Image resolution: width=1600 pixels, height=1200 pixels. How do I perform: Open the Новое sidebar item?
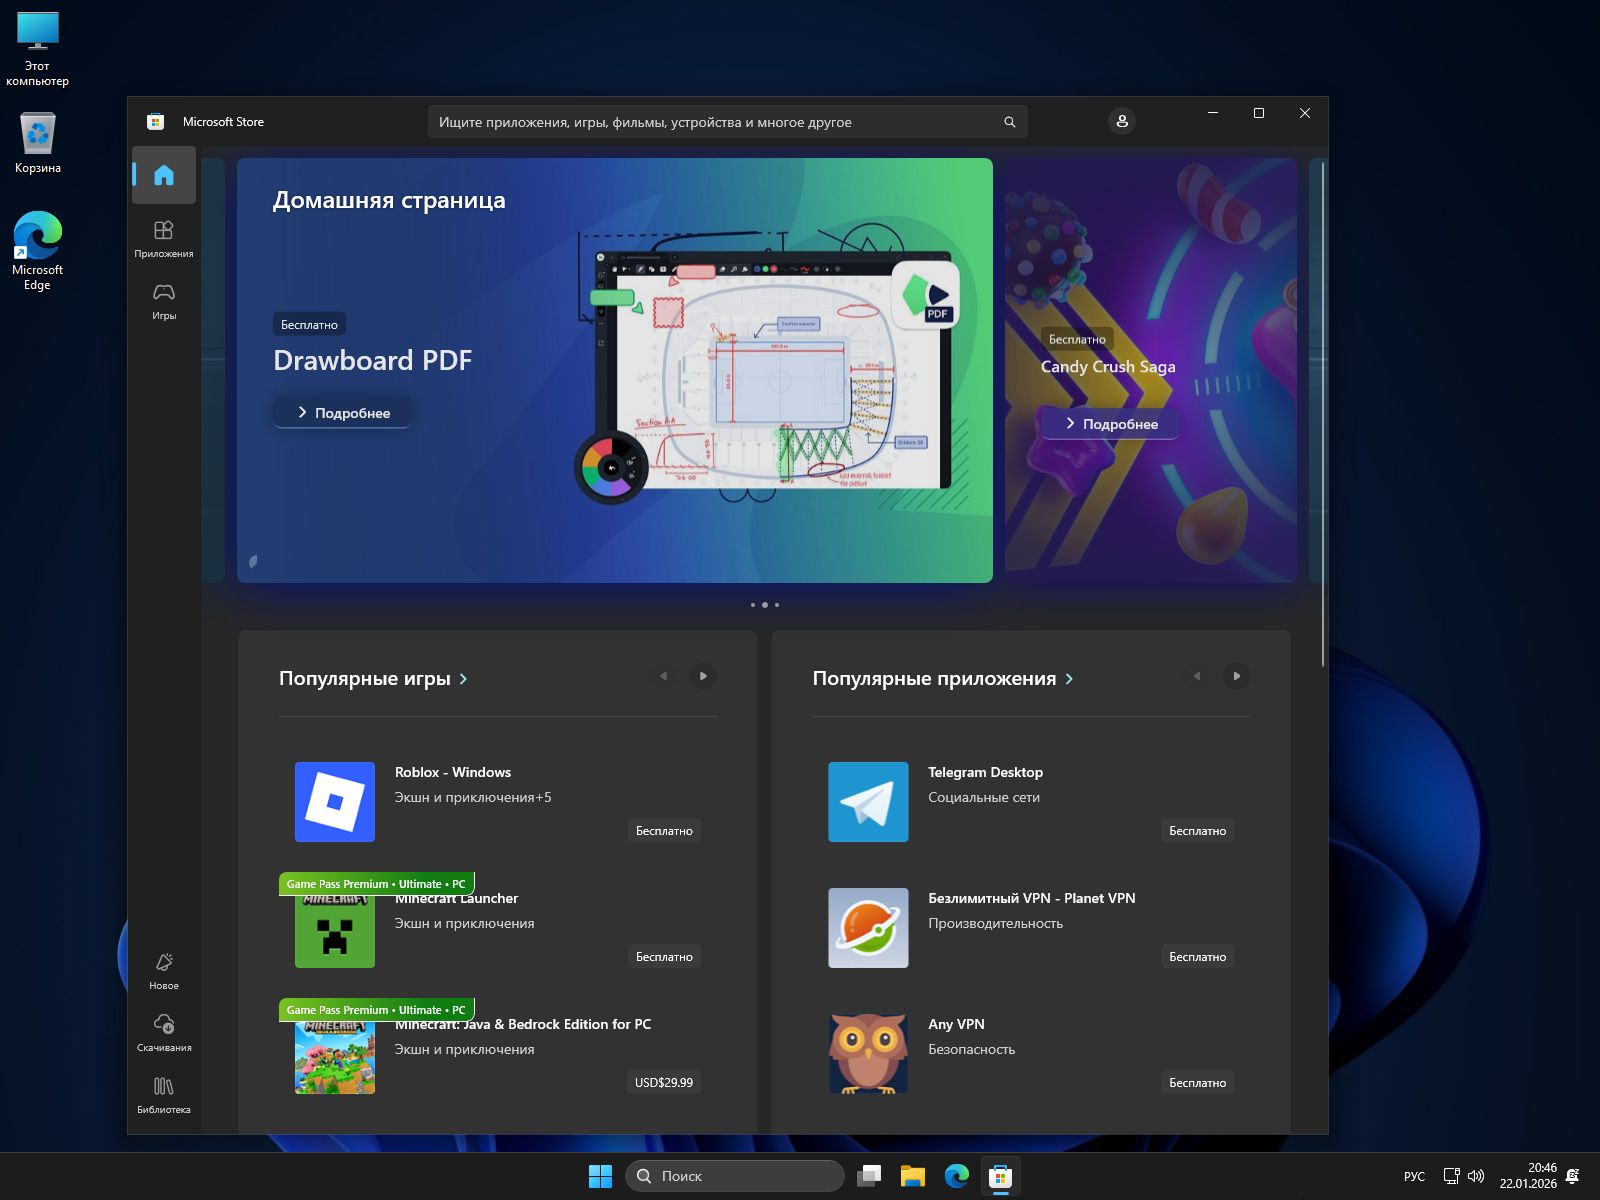(164, 971)
